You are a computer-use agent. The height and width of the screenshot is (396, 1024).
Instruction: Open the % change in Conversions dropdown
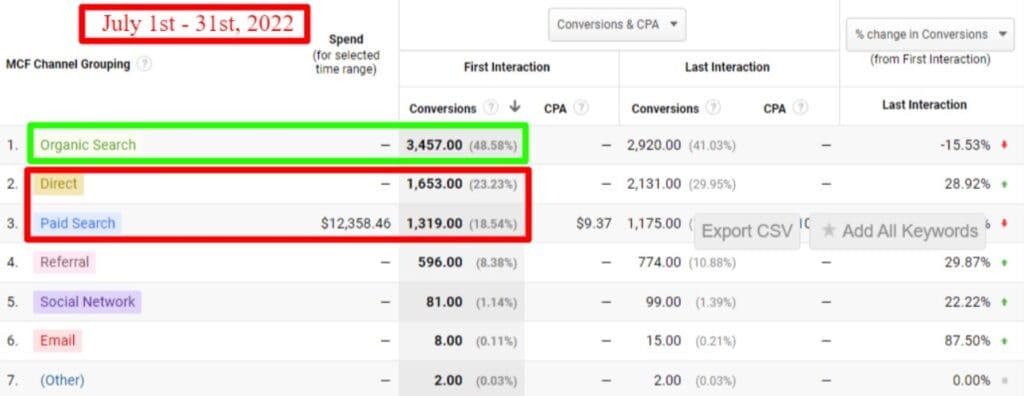[930, 35]
